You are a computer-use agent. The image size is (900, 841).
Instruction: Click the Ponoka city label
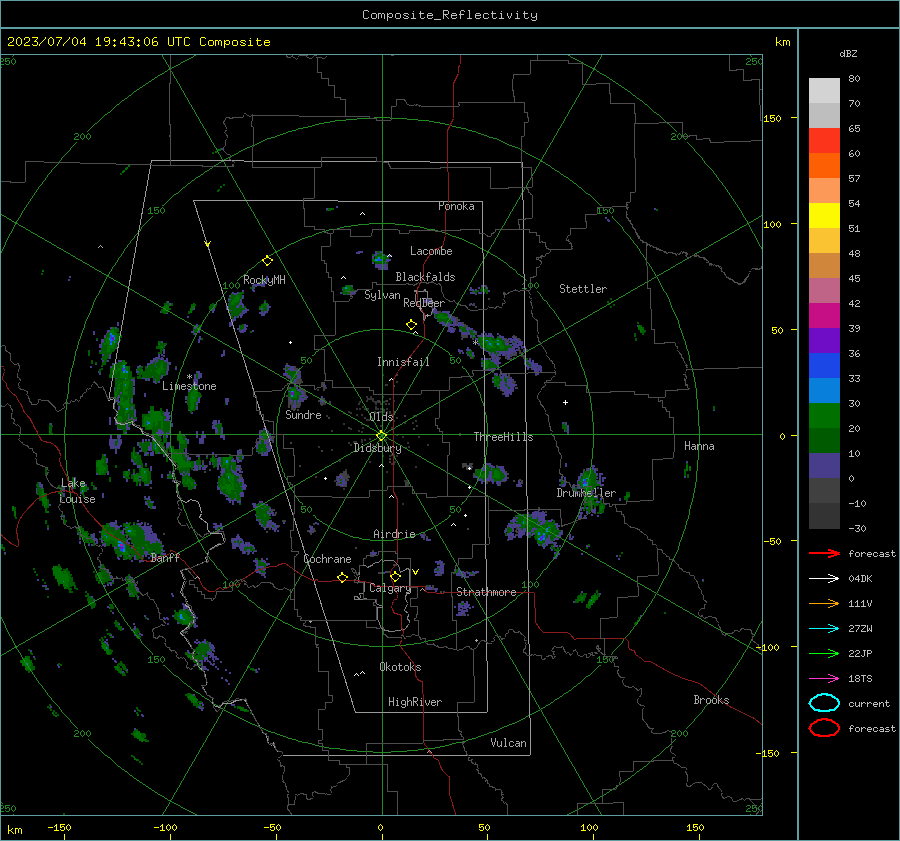pos(456,206)
